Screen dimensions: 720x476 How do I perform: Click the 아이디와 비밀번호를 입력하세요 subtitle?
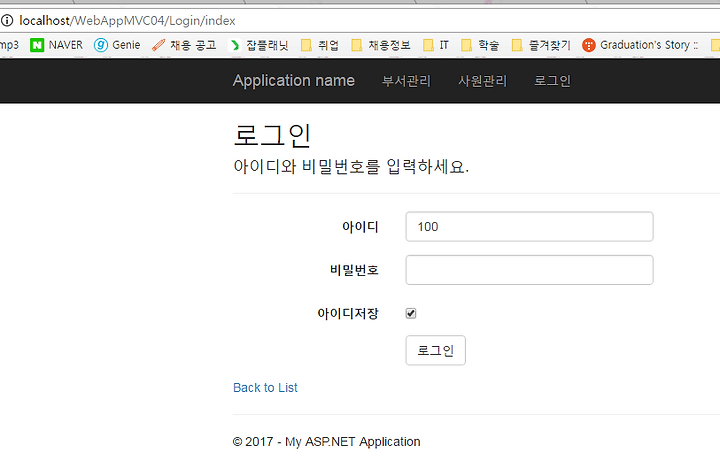[351, 166]
